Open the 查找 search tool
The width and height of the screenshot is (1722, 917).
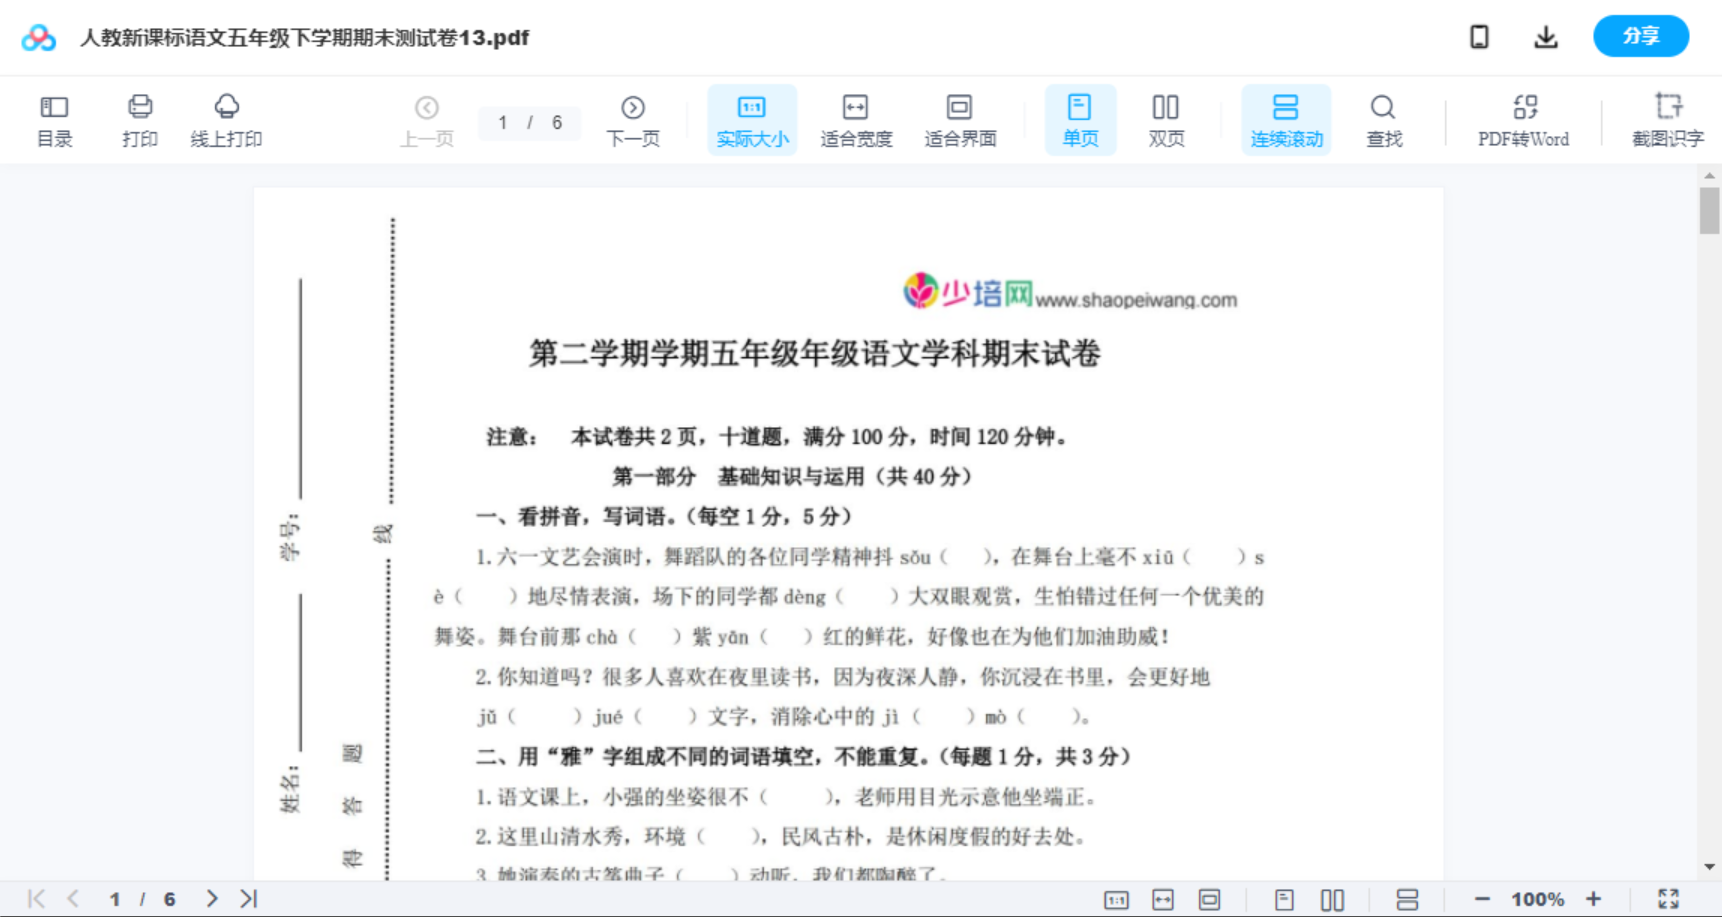1384,119
